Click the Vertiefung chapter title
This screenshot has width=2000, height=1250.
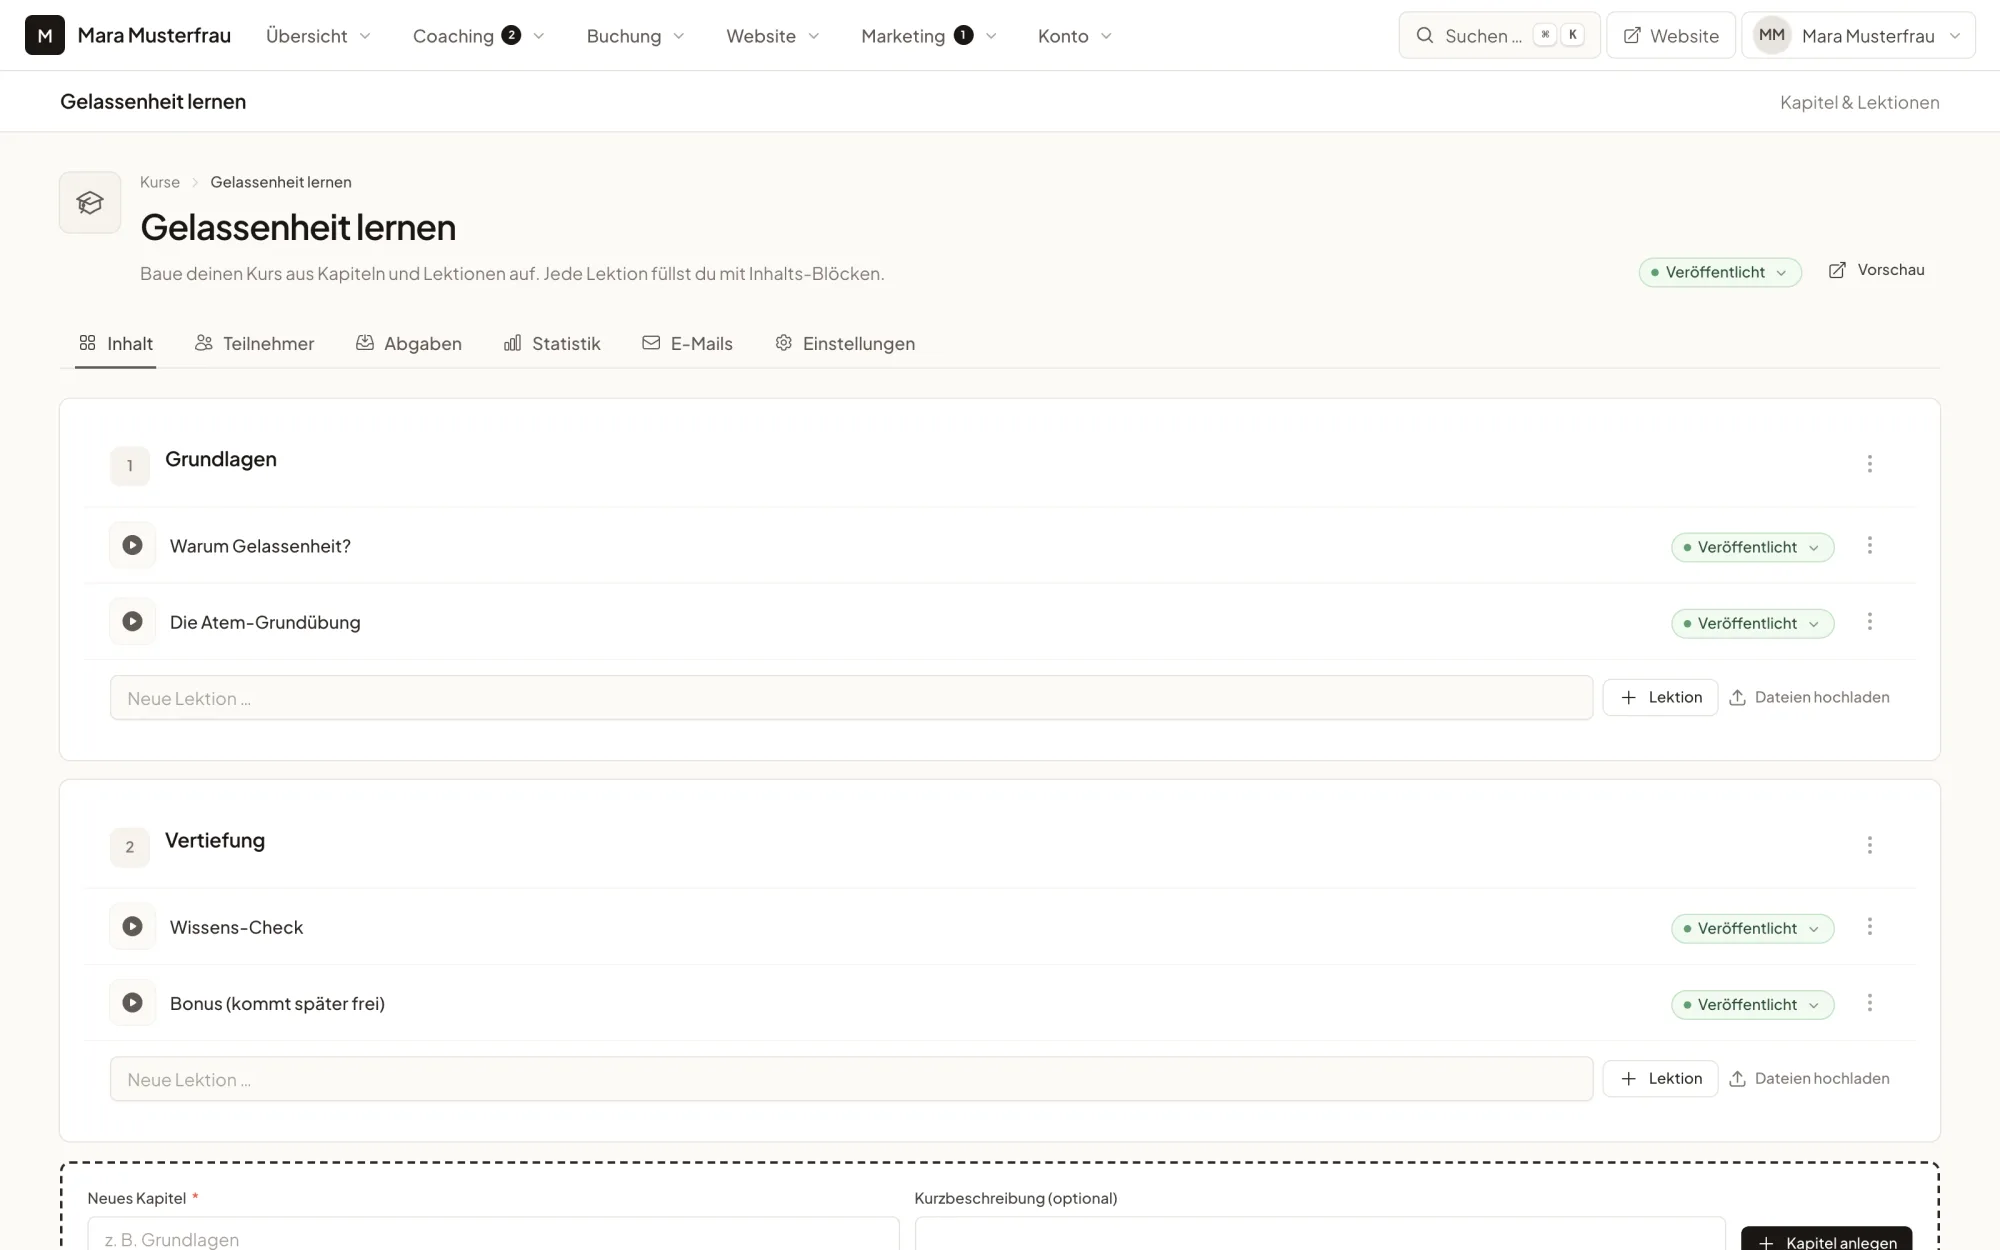[x=215, y=840]
